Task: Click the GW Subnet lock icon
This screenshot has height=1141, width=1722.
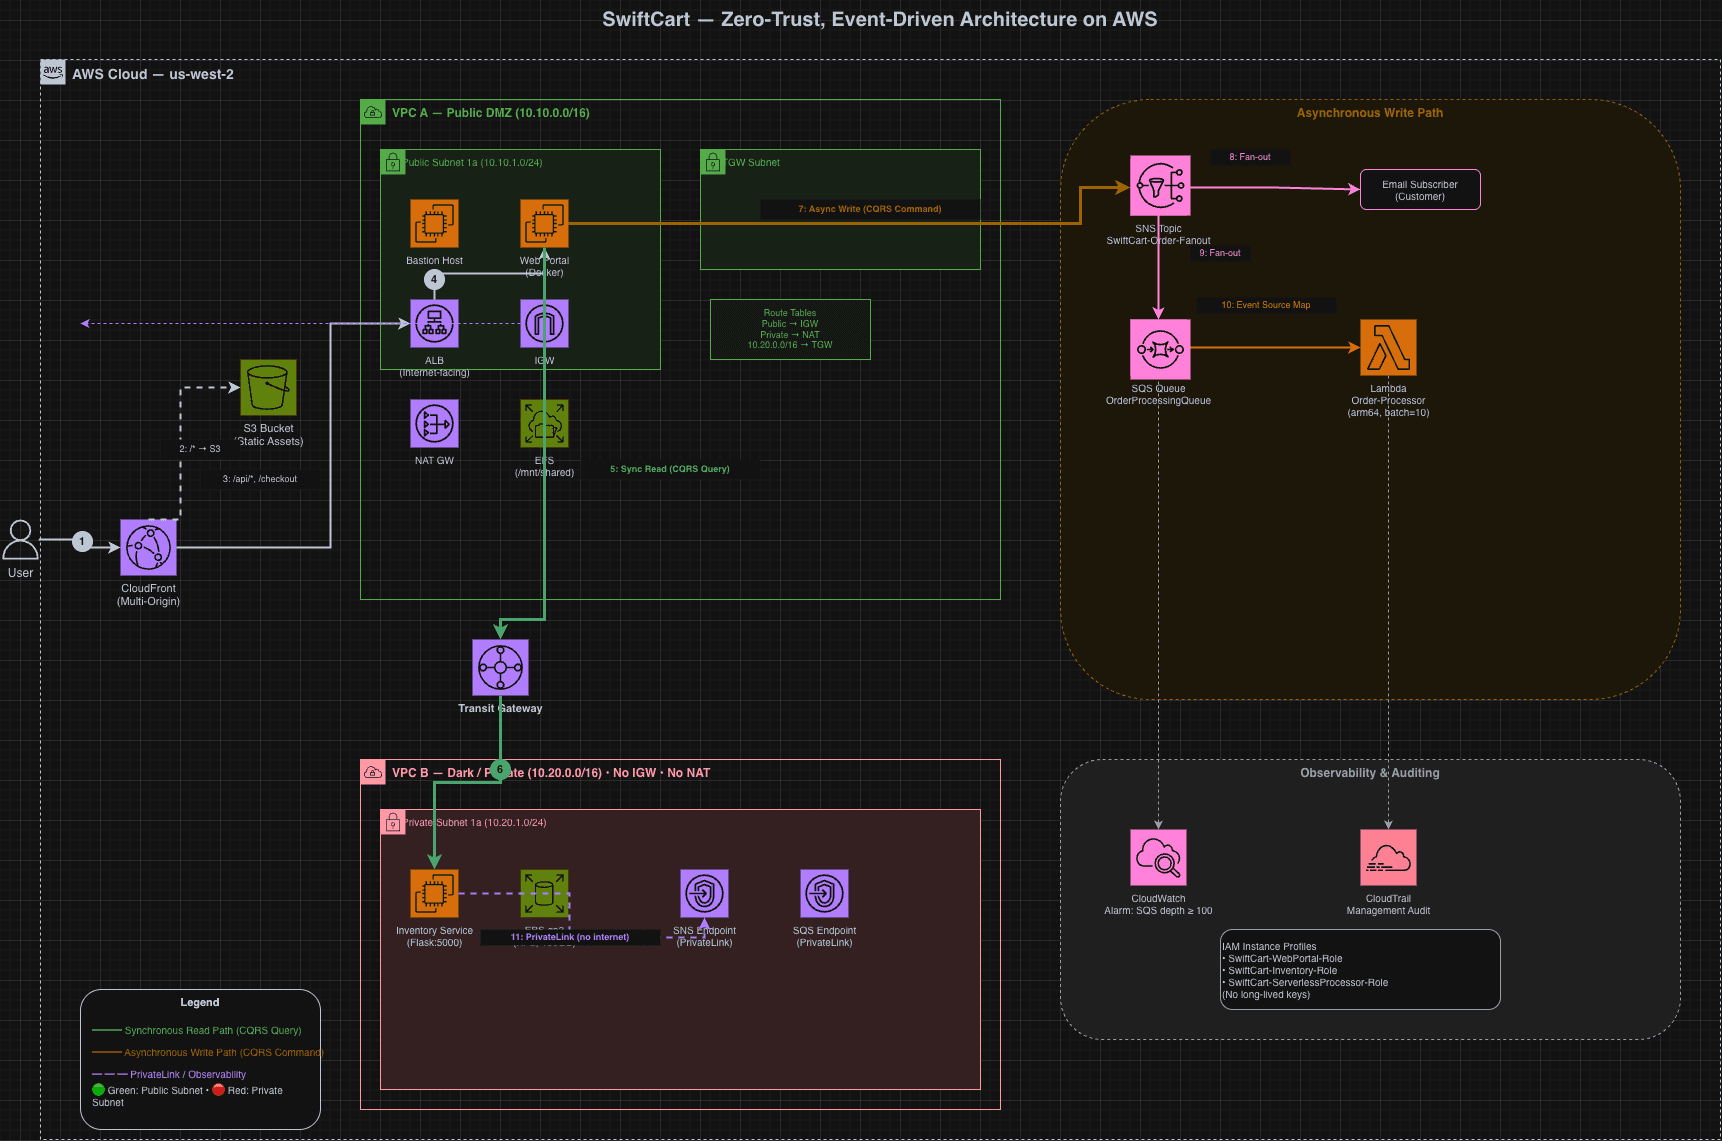Action: pyautogui.click(x=712, y=162)
